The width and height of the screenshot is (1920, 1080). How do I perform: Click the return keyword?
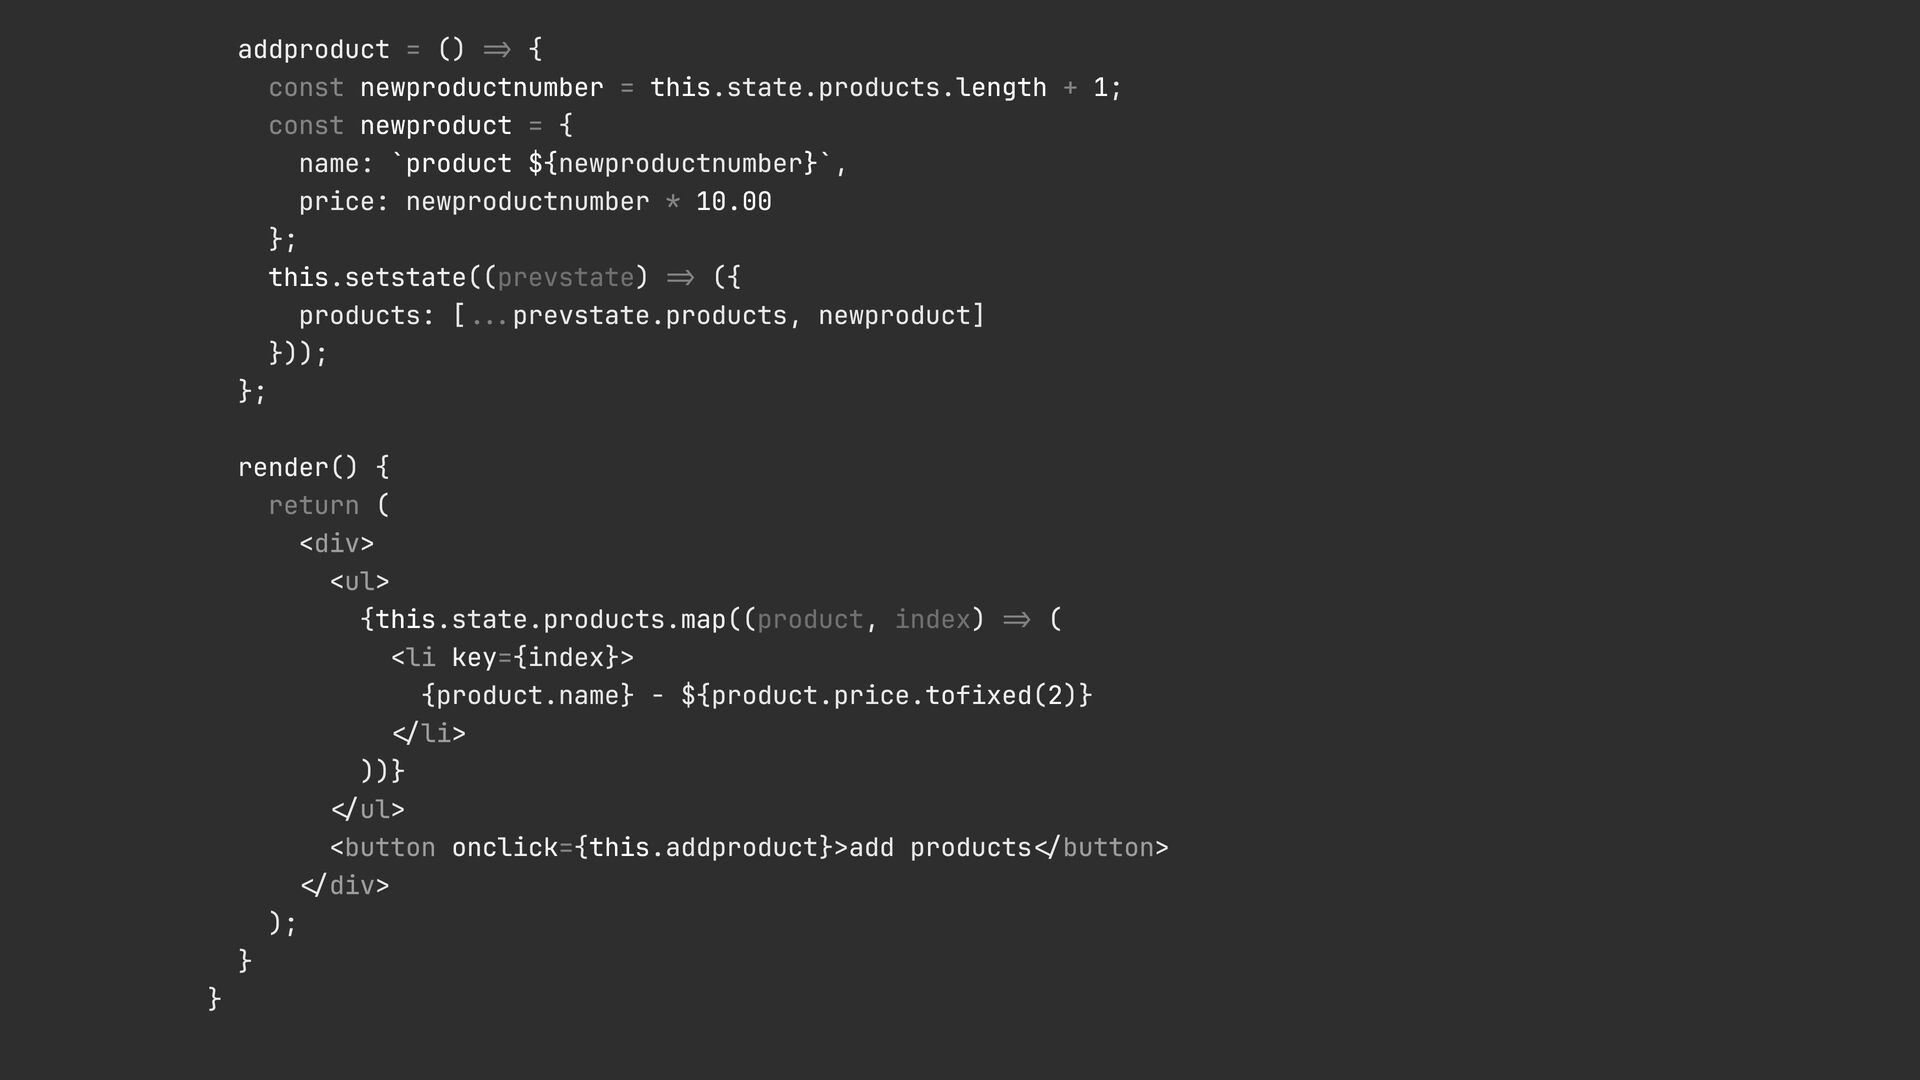pos(313,505)
